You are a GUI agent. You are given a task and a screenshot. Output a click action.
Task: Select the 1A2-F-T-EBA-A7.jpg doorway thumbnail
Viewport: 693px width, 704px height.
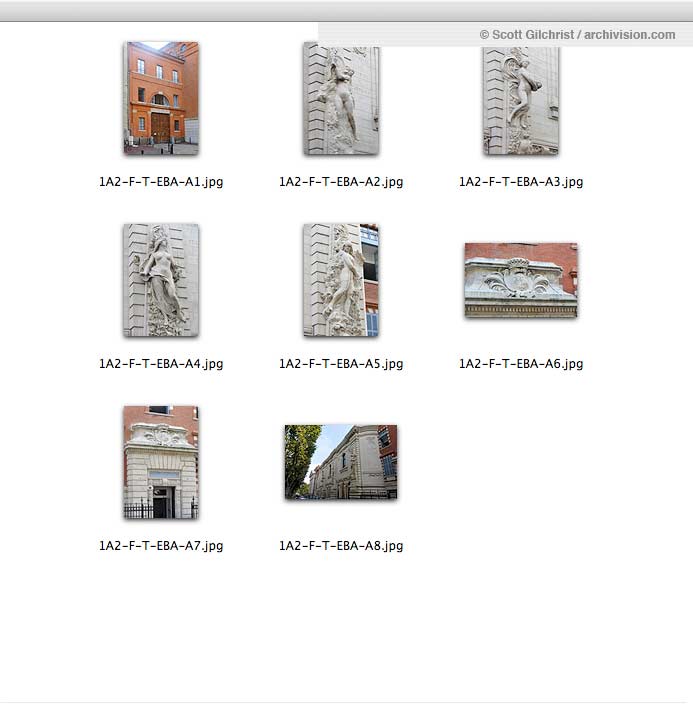pos(161,462)
